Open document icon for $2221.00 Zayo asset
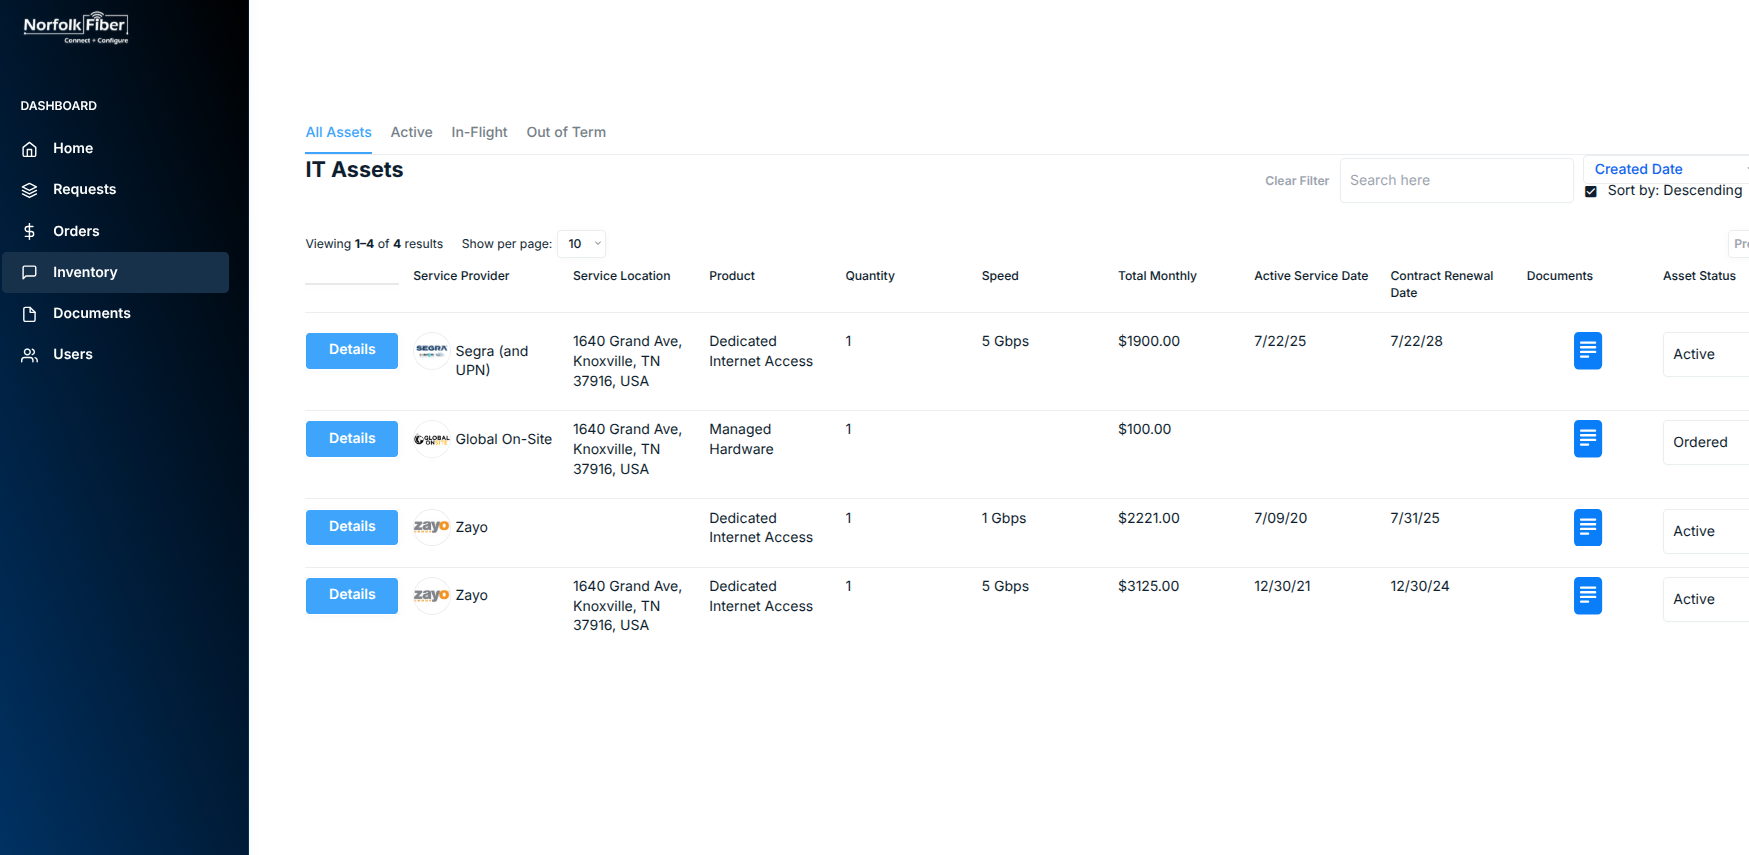Screen dimensions: 1749x855 coord(1587,527)
